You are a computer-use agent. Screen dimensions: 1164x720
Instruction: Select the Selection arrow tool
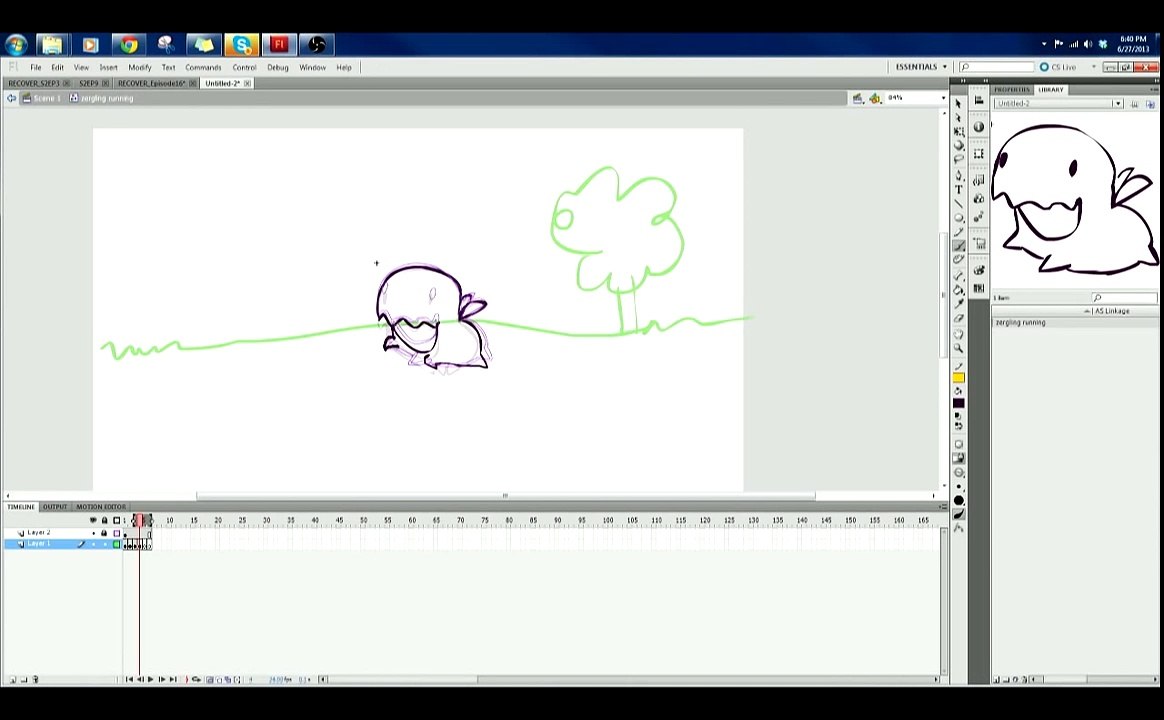(x=958, y=104)
